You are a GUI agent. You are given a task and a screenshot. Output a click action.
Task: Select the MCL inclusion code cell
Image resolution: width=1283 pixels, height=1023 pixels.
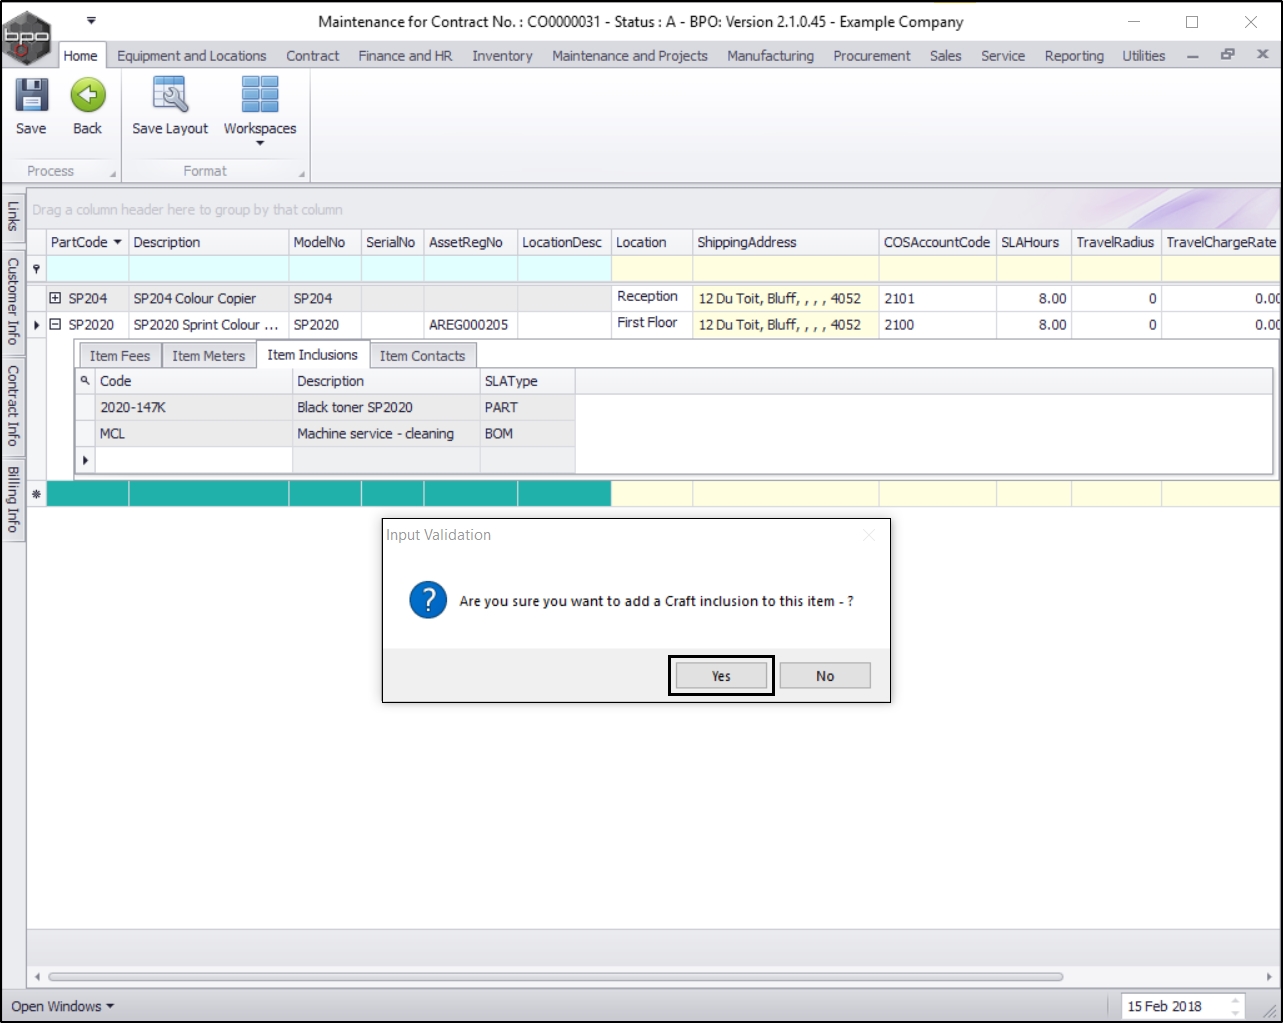pos(194,433)
